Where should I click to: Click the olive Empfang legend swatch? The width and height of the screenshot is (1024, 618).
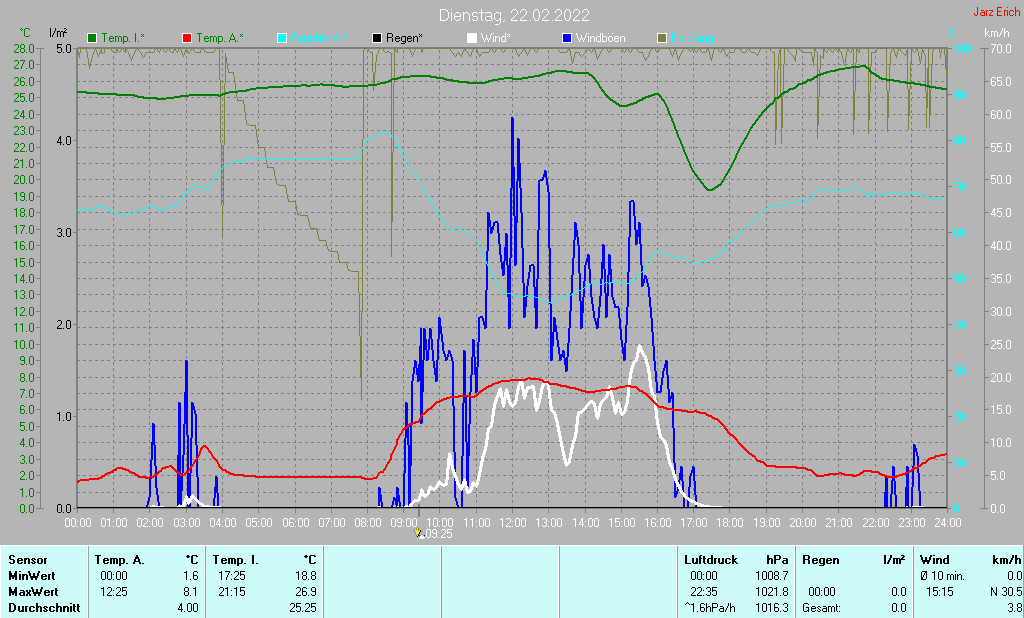pos(662,38)
